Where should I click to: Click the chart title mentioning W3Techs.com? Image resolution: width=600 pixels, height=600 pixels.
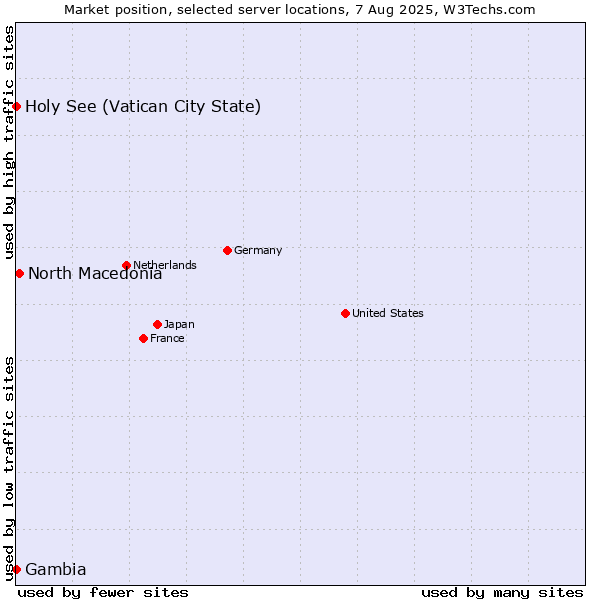(x=300, y=10)
